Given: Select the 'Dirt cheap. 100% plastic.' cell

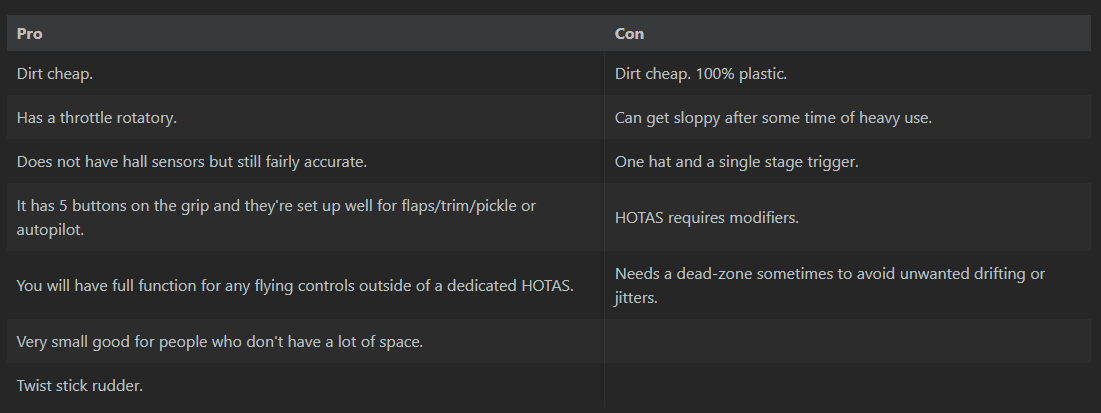Looking at the screenshot, I should pos(848,73).
